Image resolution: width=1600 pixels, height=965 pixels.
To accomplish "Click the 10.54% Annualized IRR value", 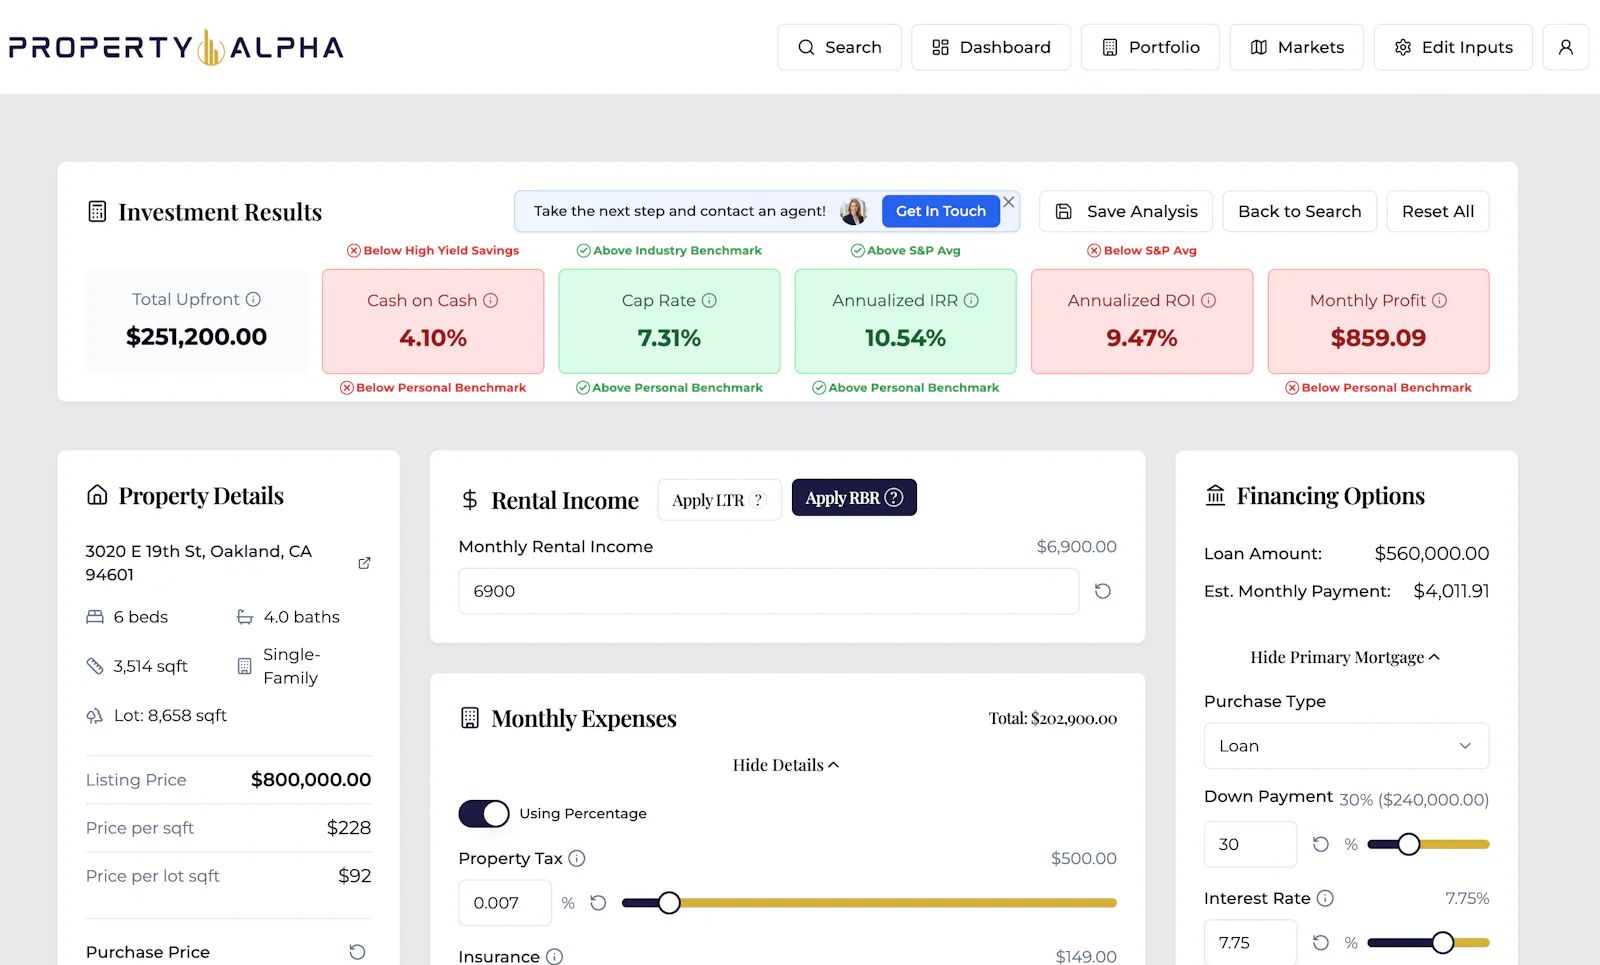I will click(905, 338).
